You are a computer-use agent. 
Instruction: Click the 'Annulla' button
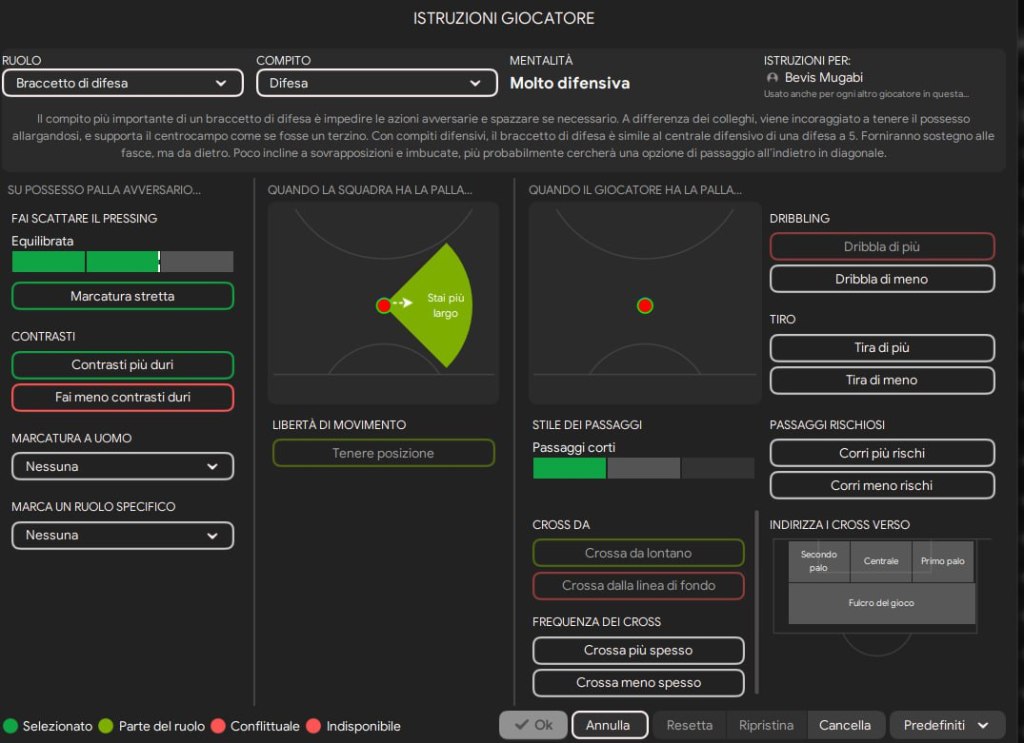tap(608, 725)
